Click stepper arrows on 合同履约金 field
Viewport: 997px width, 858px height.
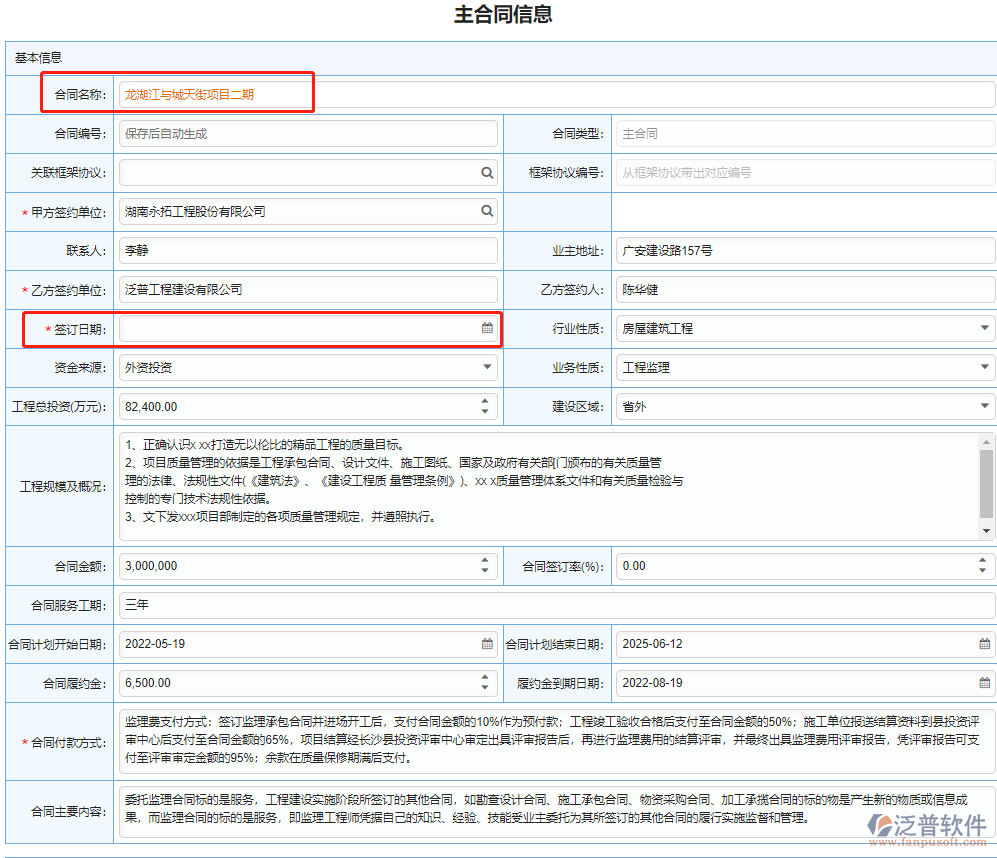[x=486, y=683]
